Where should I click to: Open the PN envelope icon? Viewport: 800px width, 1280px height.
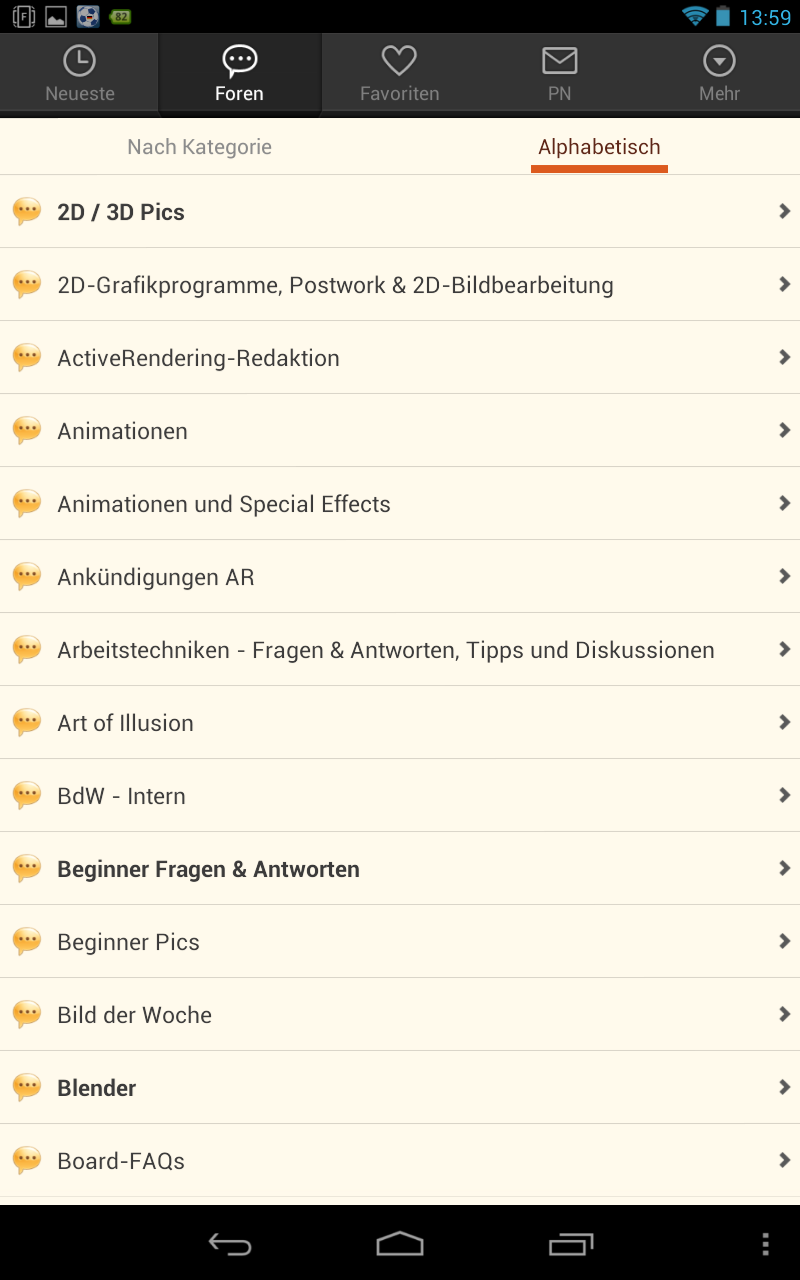point(559,61)
